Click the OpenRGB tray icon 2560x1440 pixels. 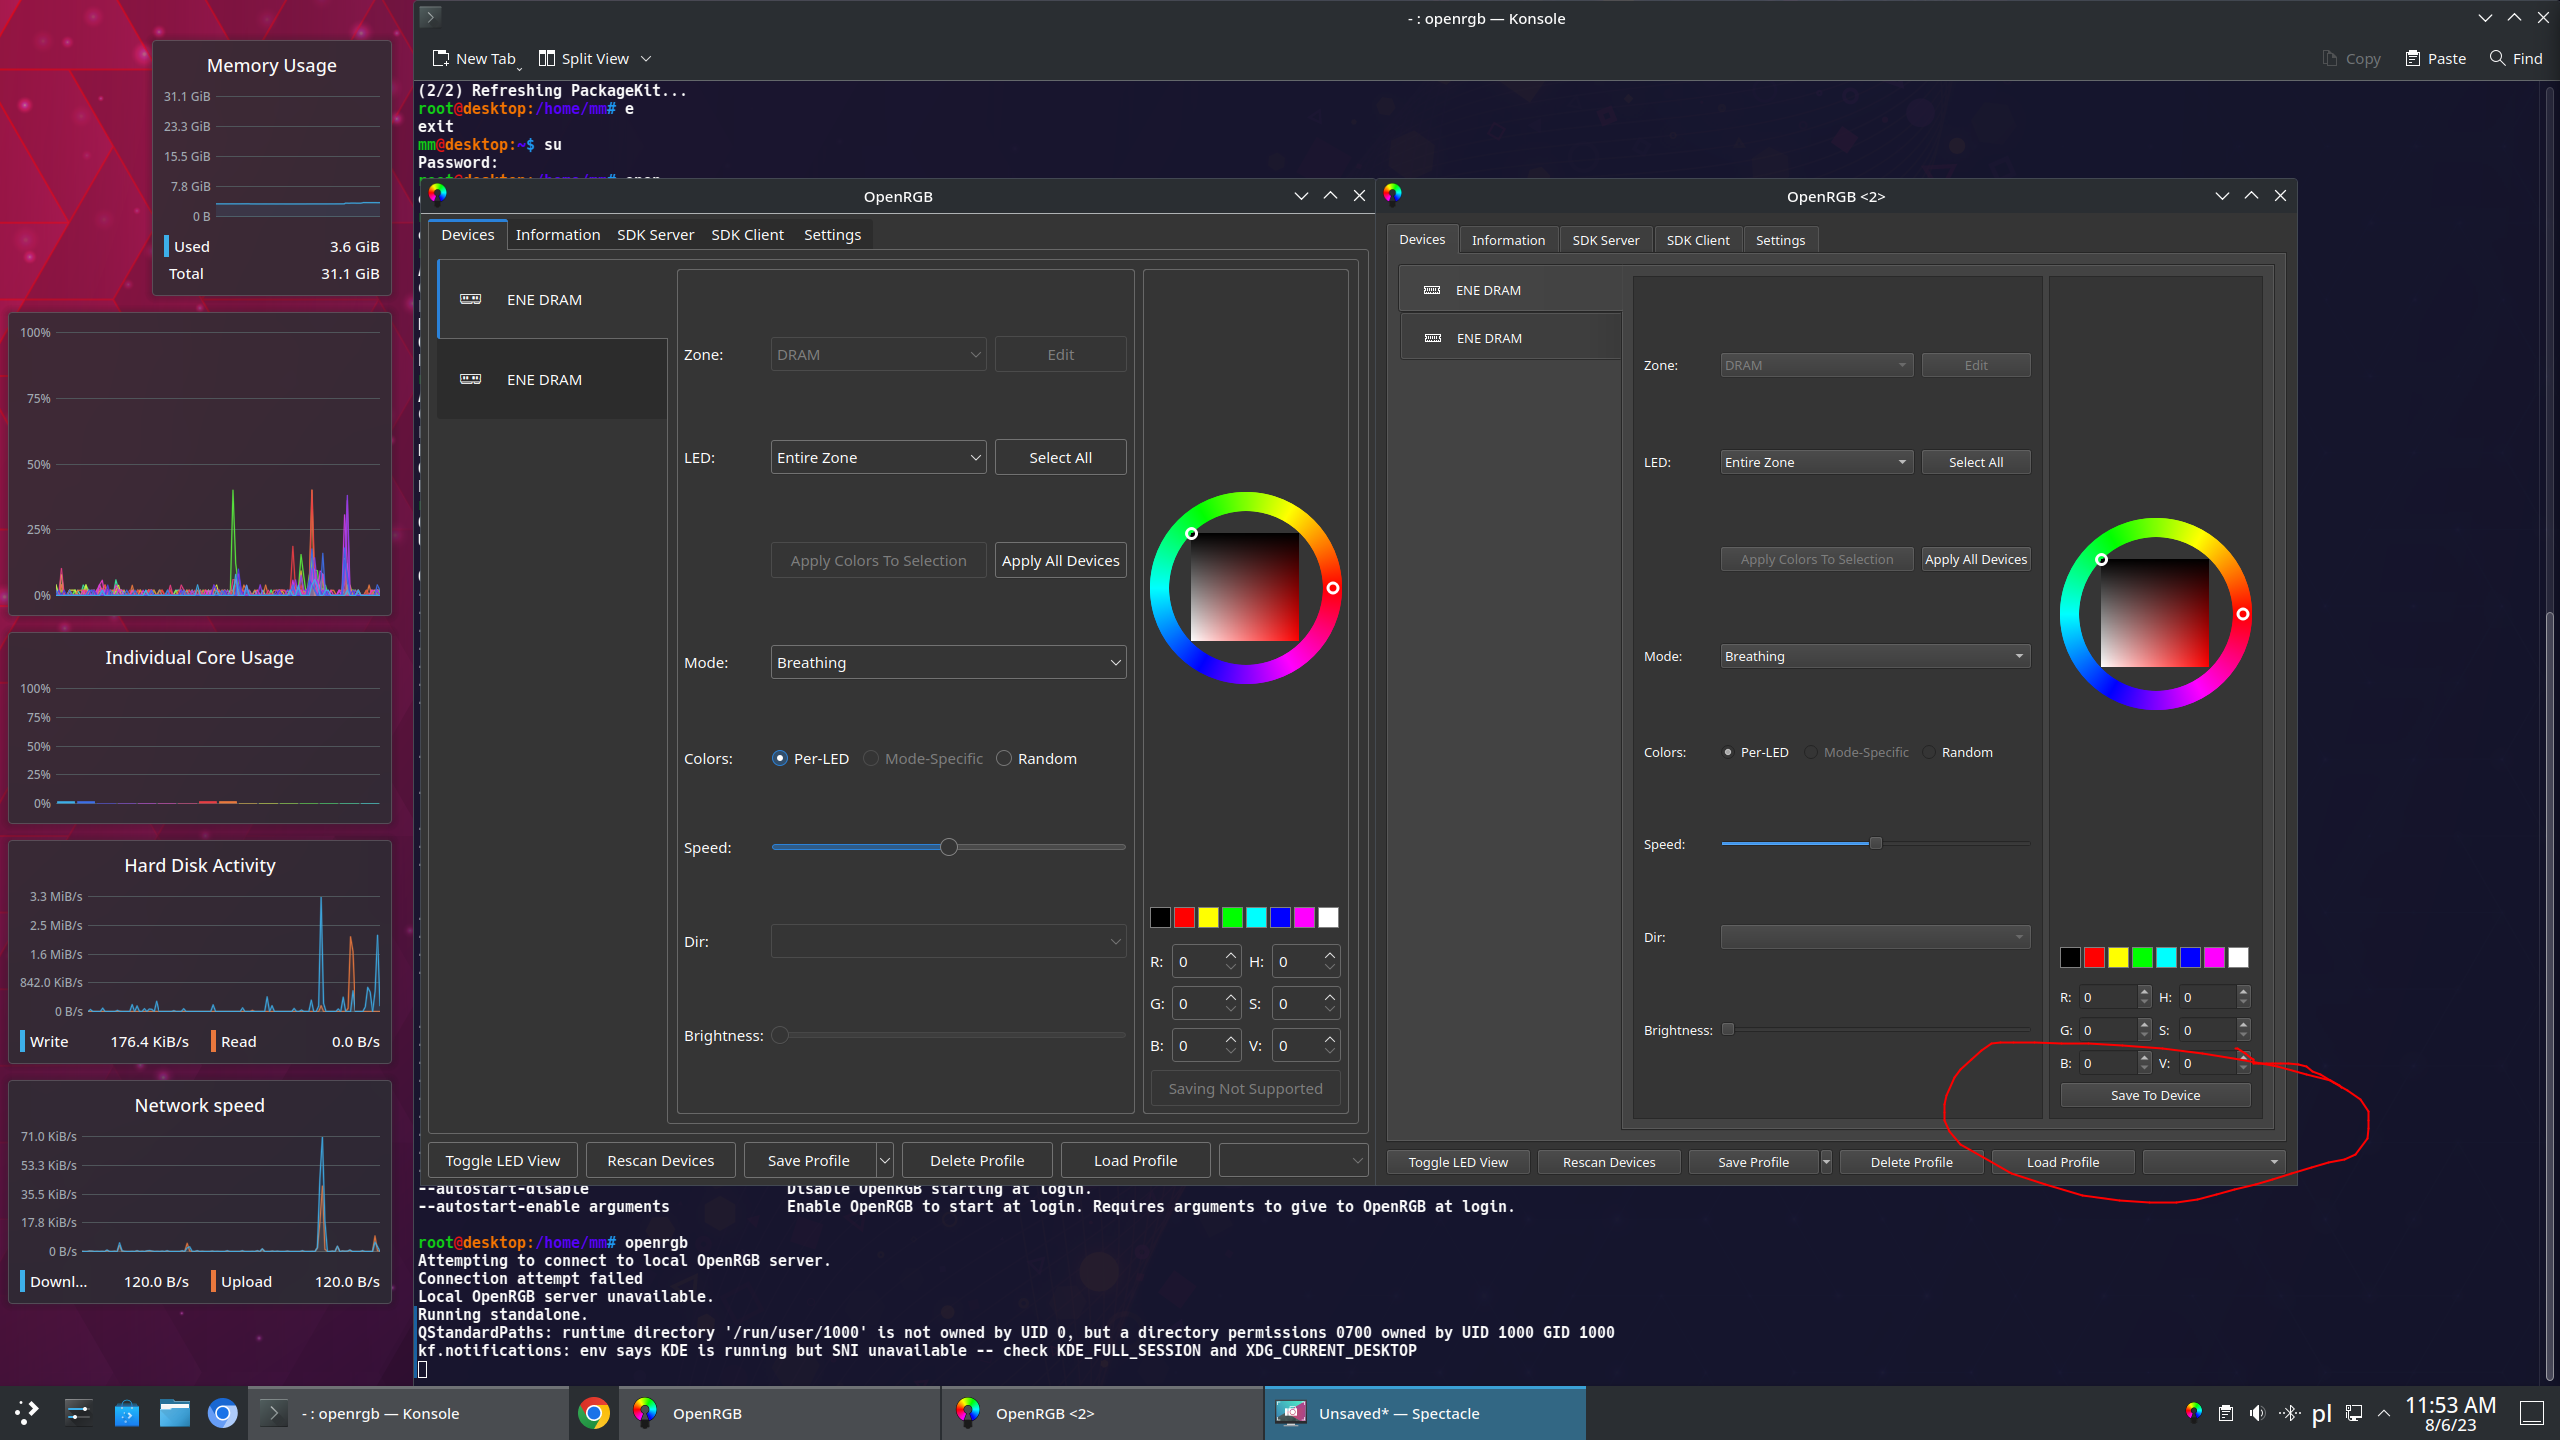pyautogui.click(x=2194, y=1412)
